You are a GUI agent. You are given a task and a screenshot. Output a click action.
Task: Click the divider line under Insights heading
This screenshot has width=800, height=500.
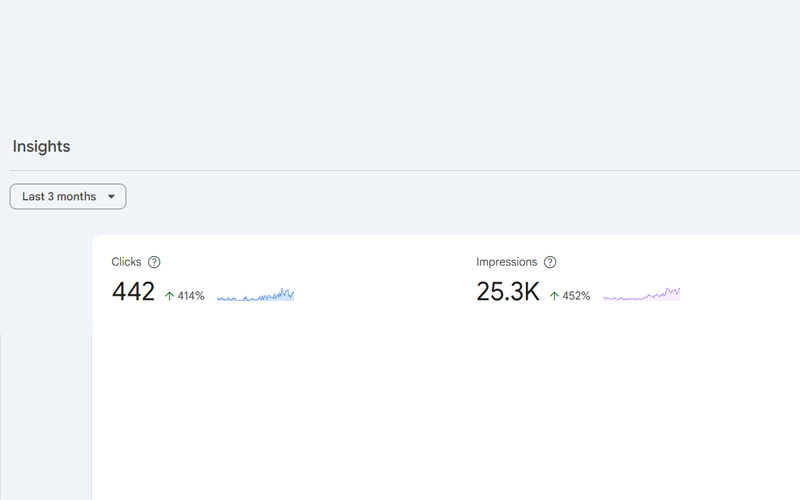405,170
